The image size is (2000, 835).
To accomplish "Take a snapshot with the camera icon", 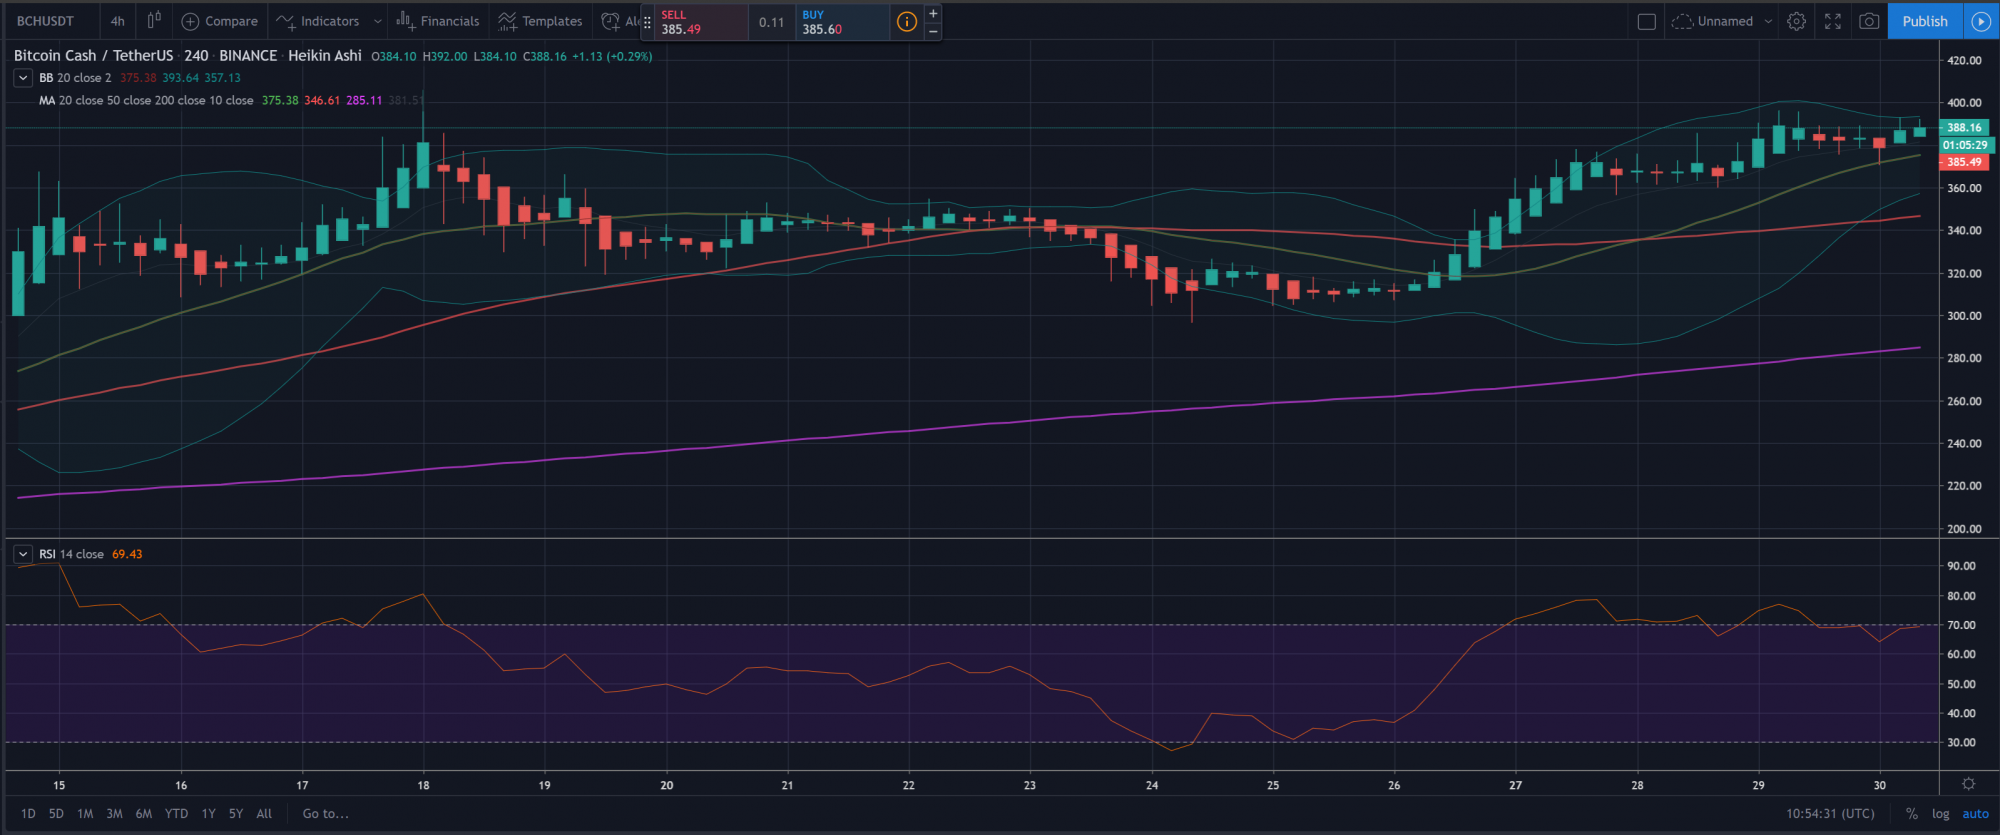I will (x=1868, y=21).
